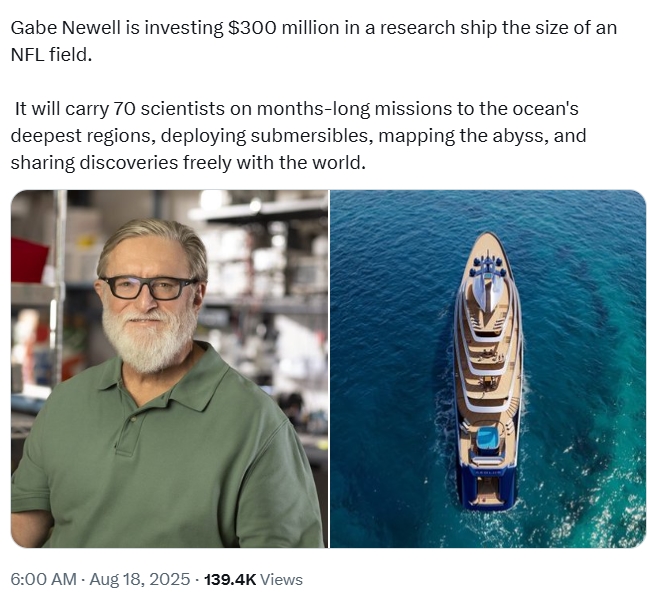Click the blue pool on ship's stern
Image resolution: width=648 pixels, height=602 pixels.
pos(487,438)
